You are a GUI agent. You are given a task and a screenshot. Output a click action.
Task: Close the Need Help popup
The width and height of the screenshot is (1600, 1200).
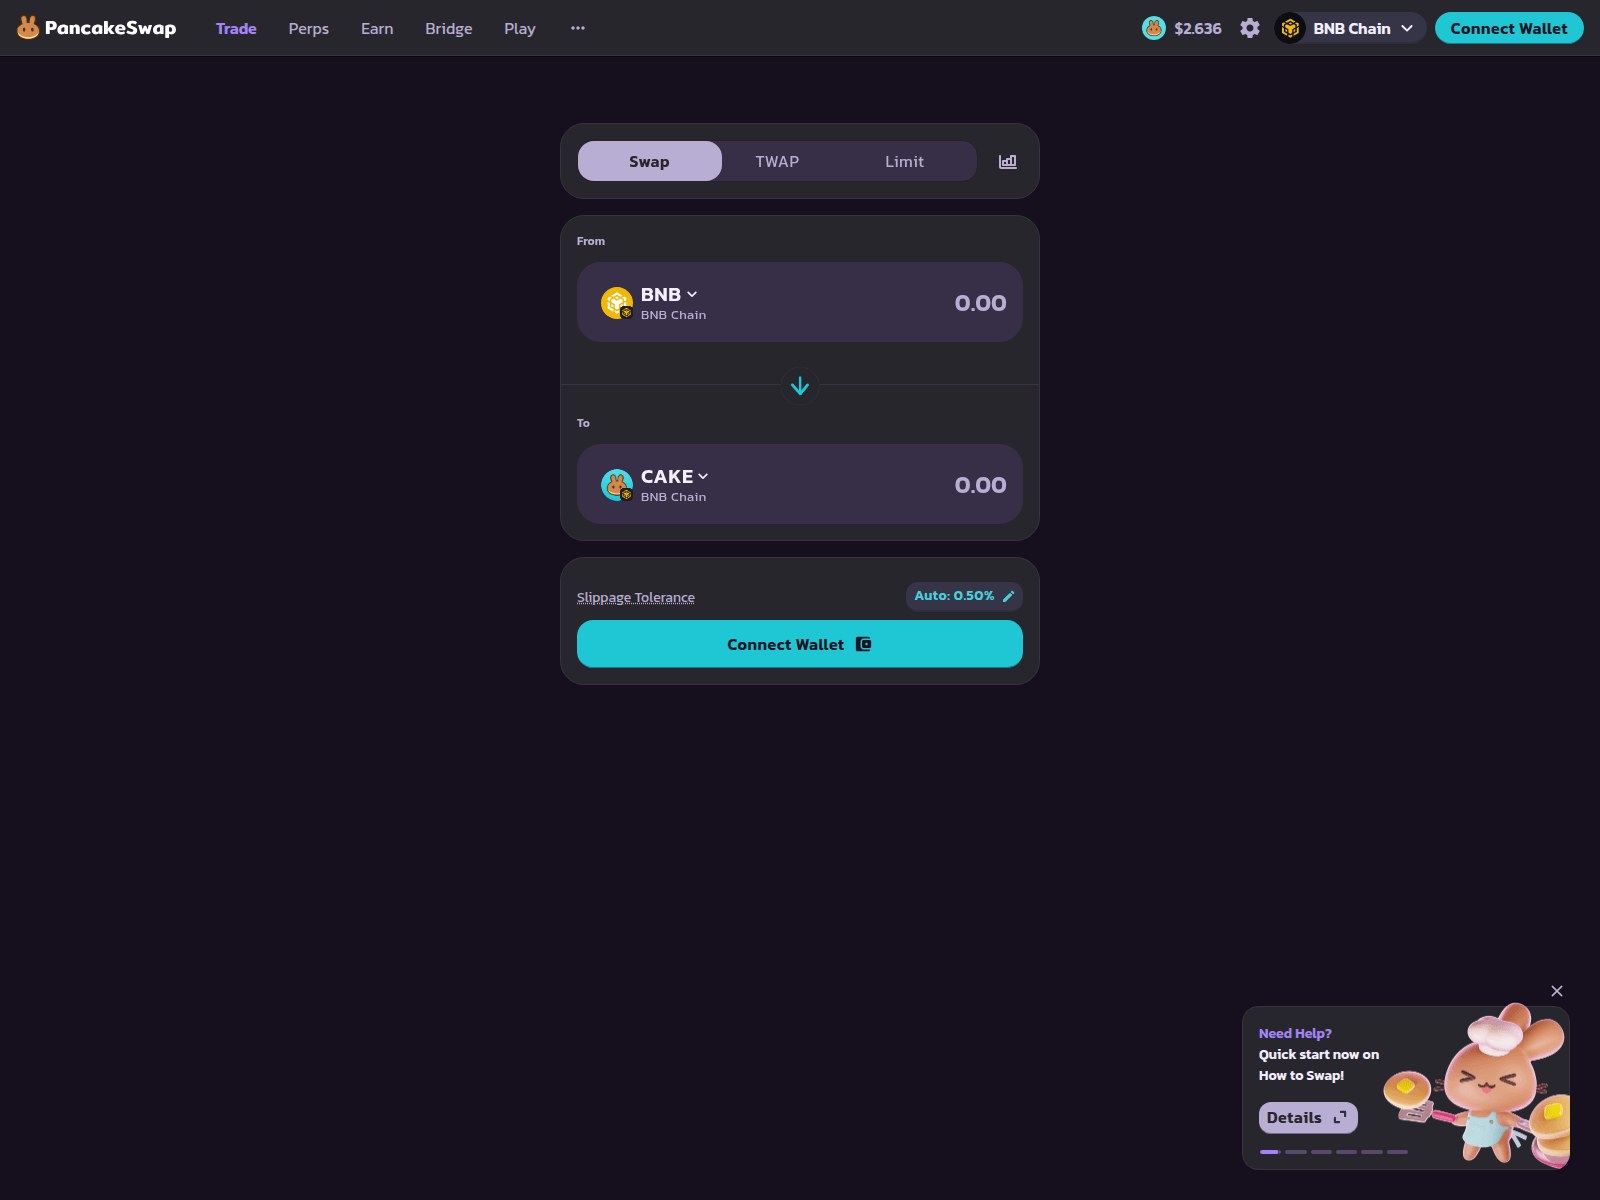[1557, 991]
